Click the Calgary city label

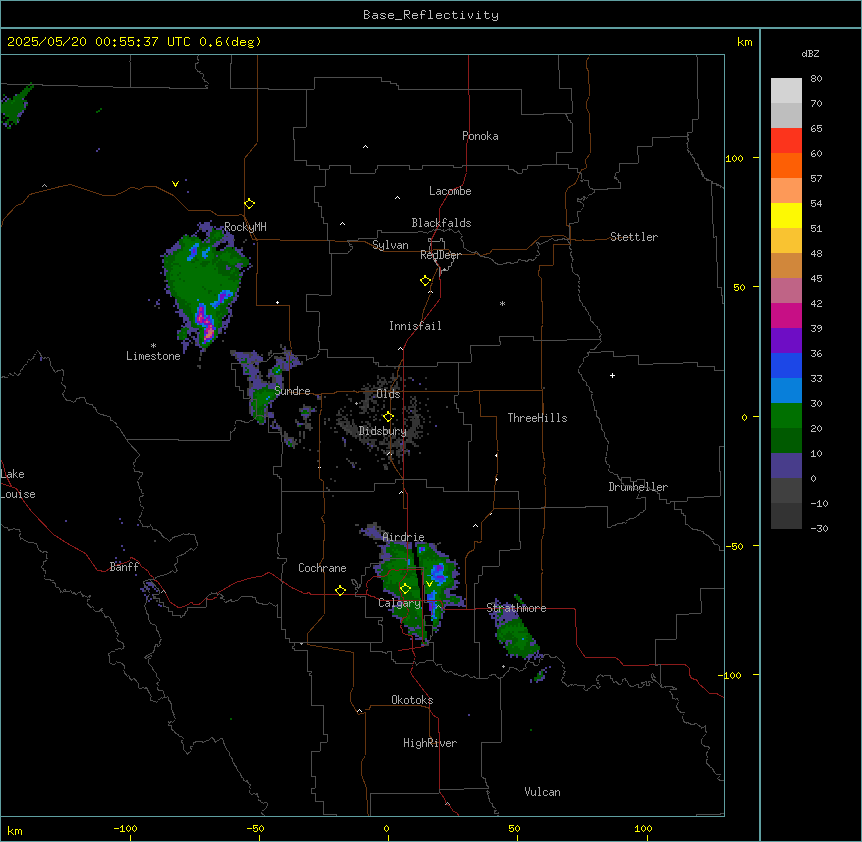click(x=400, y=603)
